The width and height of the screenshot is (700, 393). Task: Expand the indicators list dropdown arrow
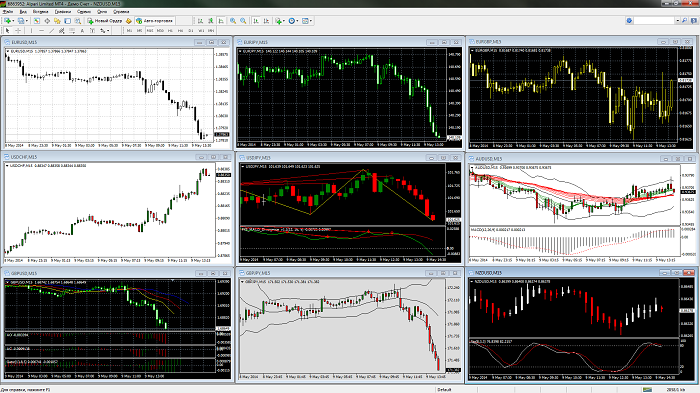pos(284,21)
